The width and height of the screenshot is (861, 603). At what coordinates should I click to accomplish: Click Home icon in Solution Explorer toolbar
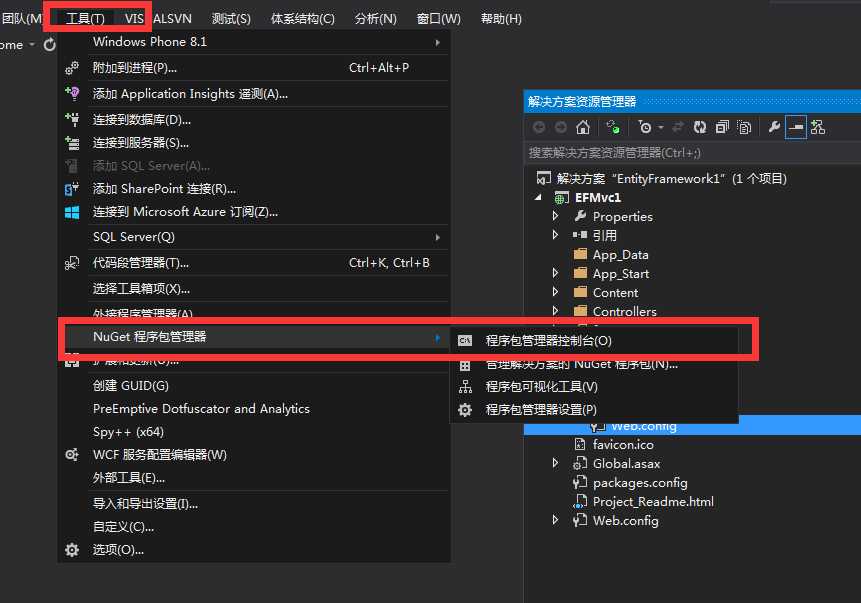tap(583, 127)
